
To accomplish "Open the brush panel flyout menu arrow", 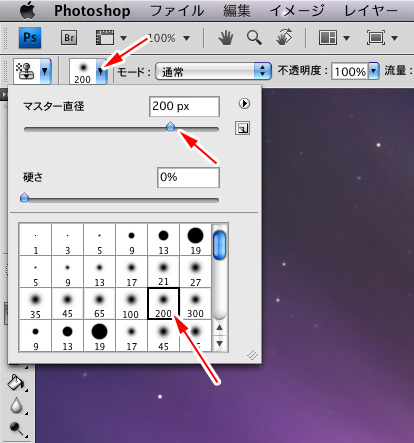I will click(x=244, y=104).
